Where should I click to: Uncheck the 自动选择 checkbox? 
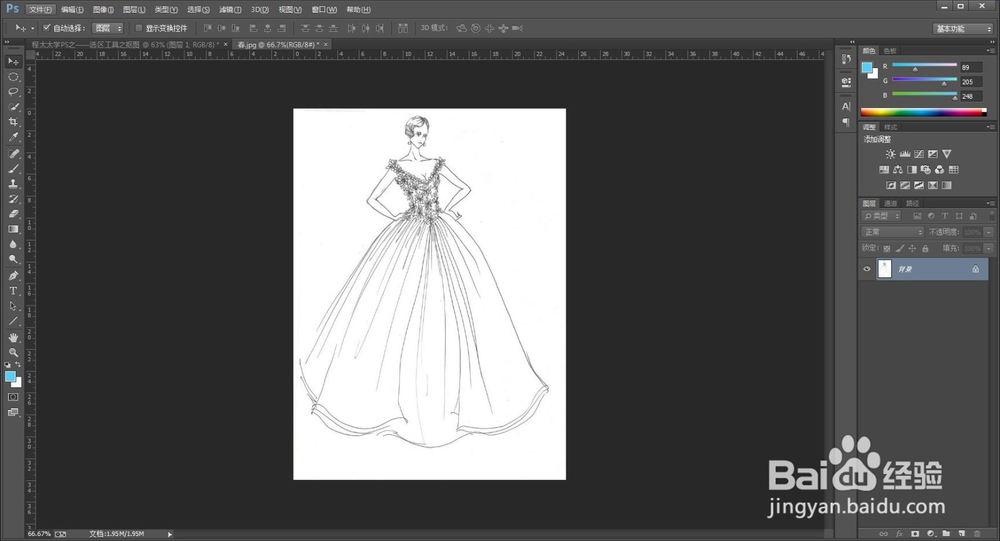(47, 28)
